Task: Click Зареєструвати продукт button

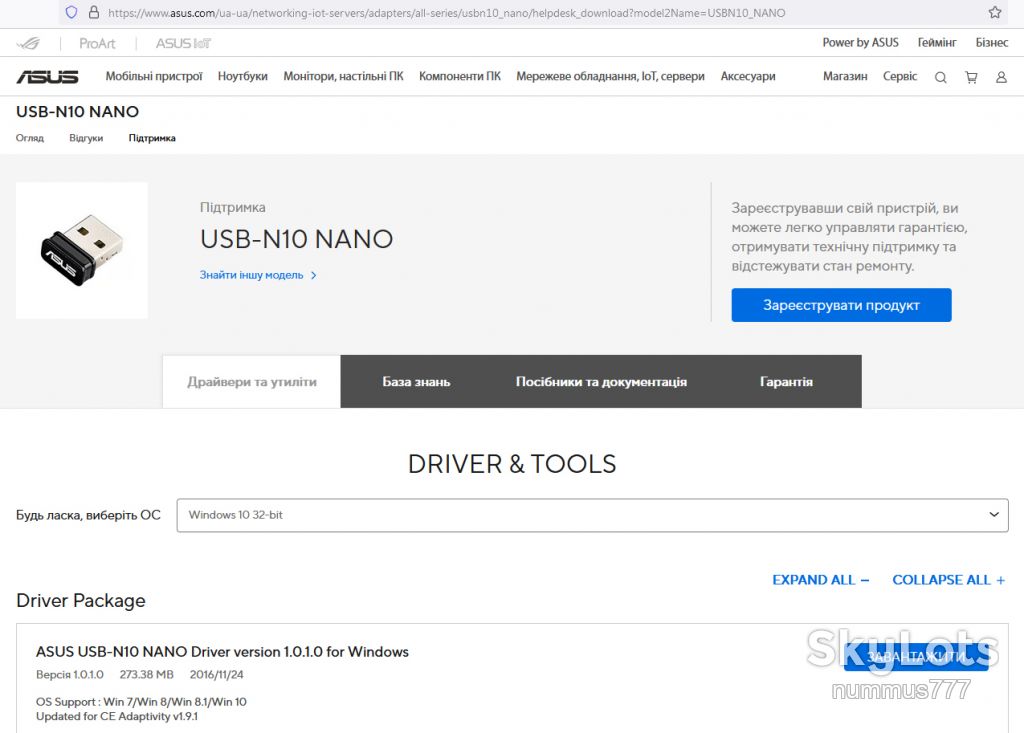Action: pyautogui.click(x=841, y=305)
